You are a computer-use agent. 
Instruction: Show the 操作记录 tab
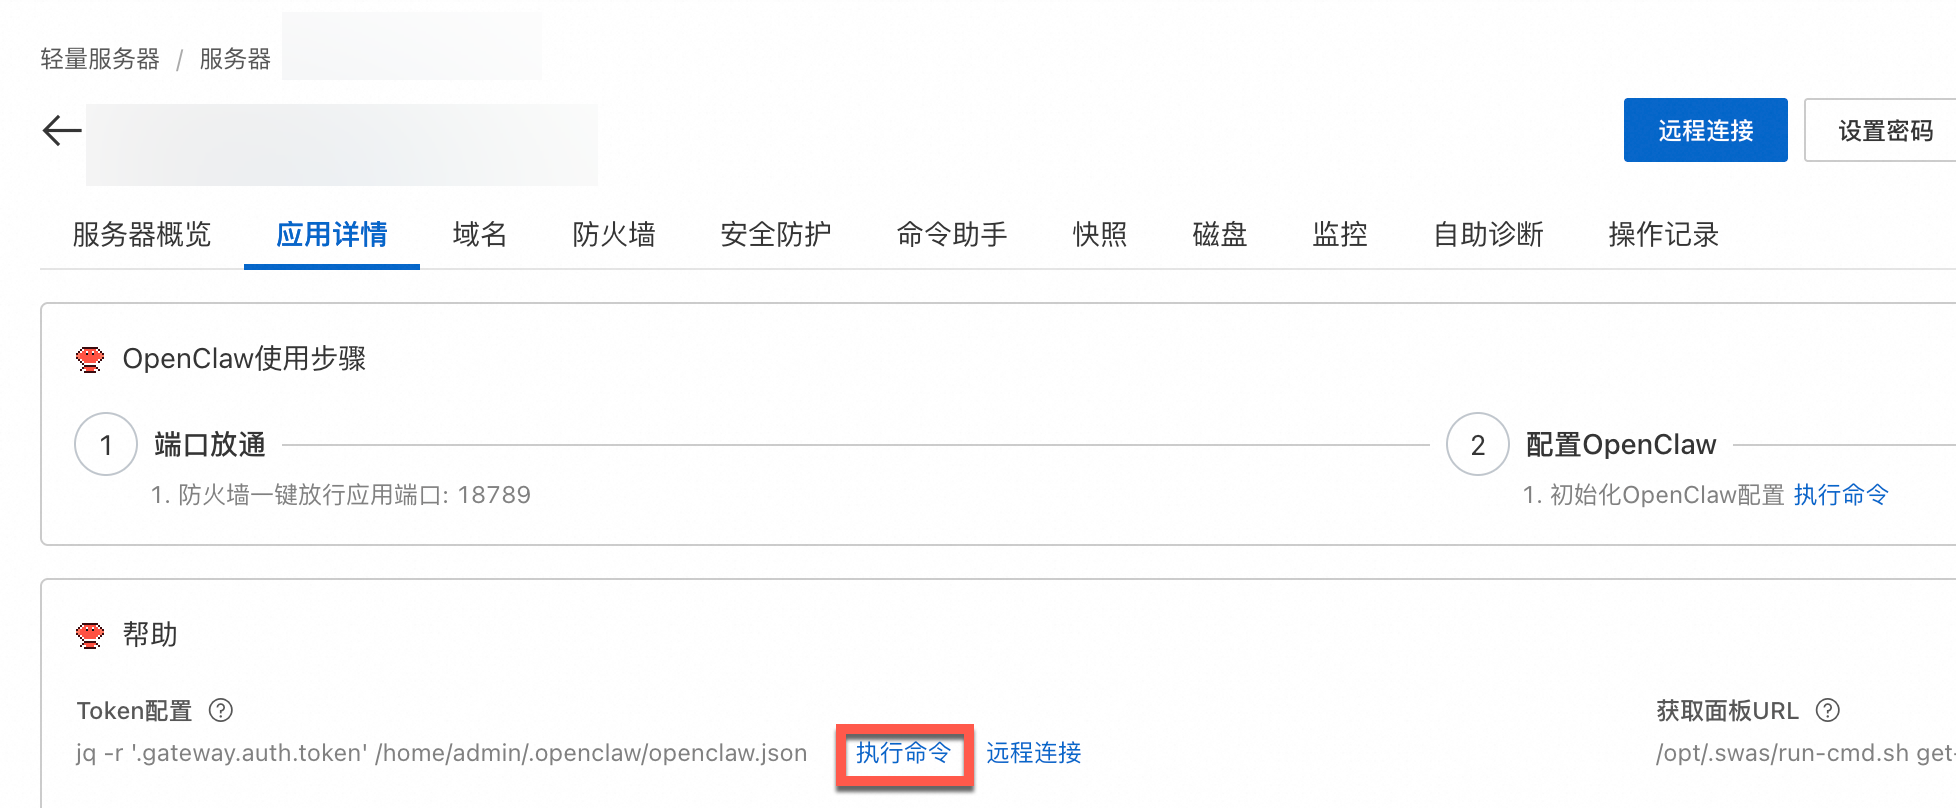[x=1664, y=234]
